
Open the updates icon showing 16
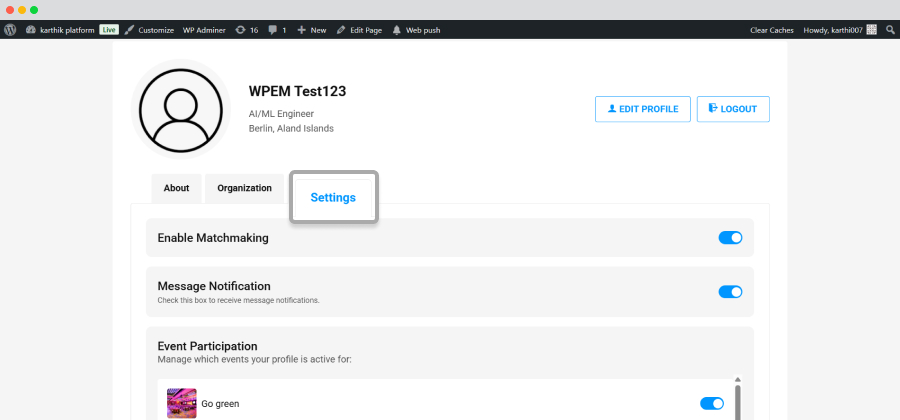click(x=240, y=30)
